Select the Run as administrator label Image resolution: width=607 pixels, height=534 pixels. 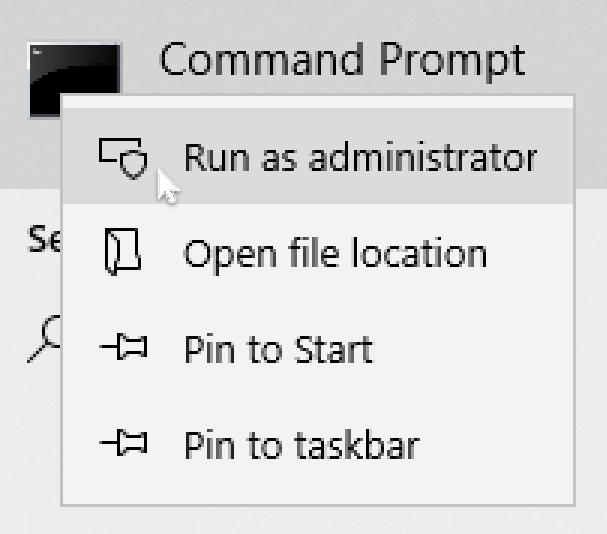(360, 157)
